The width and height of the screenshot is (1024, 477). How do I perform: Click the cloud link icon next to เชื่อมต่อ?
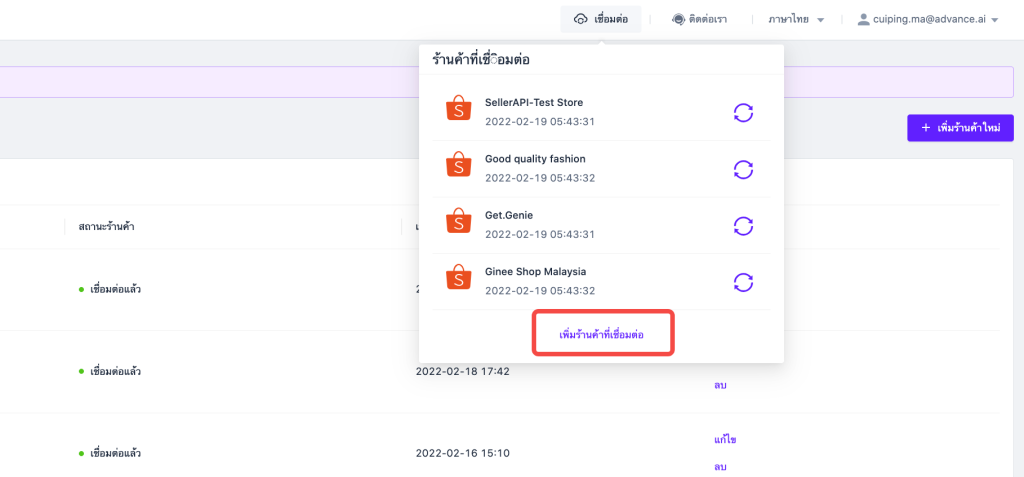580,20
